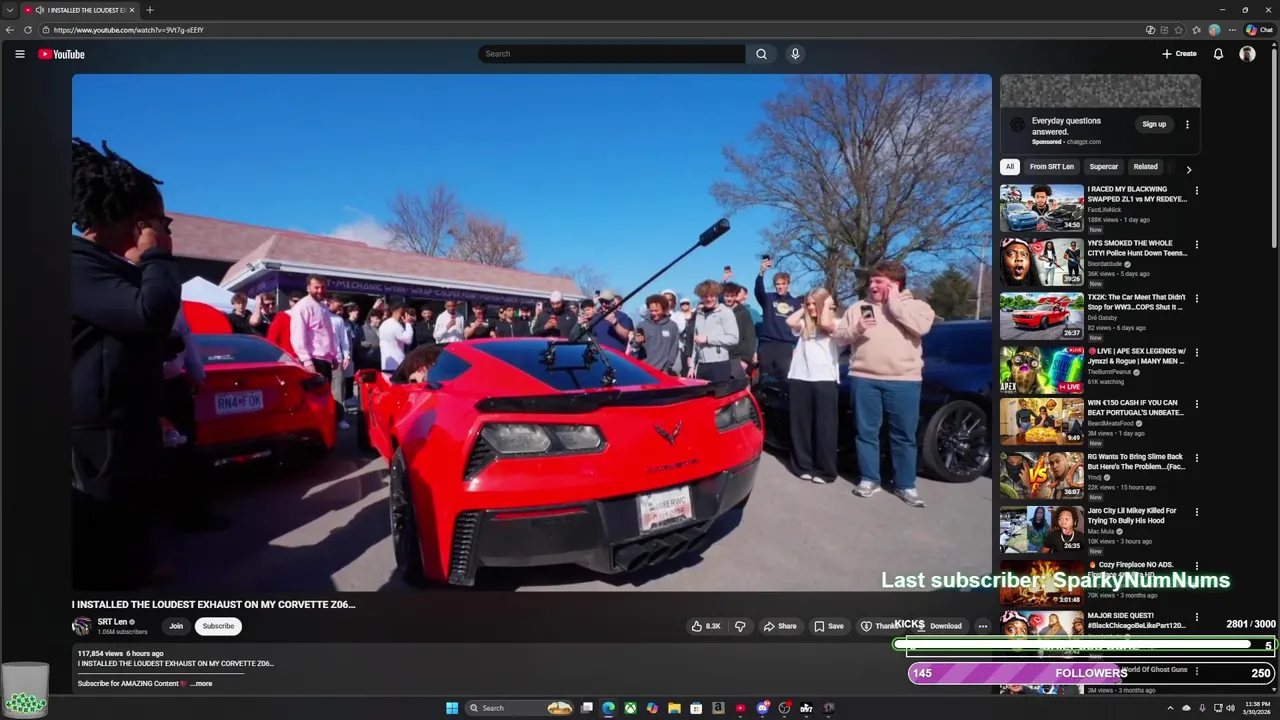Show more category chips with the right chevron

pyautogui.click(x=1188, y=169)
